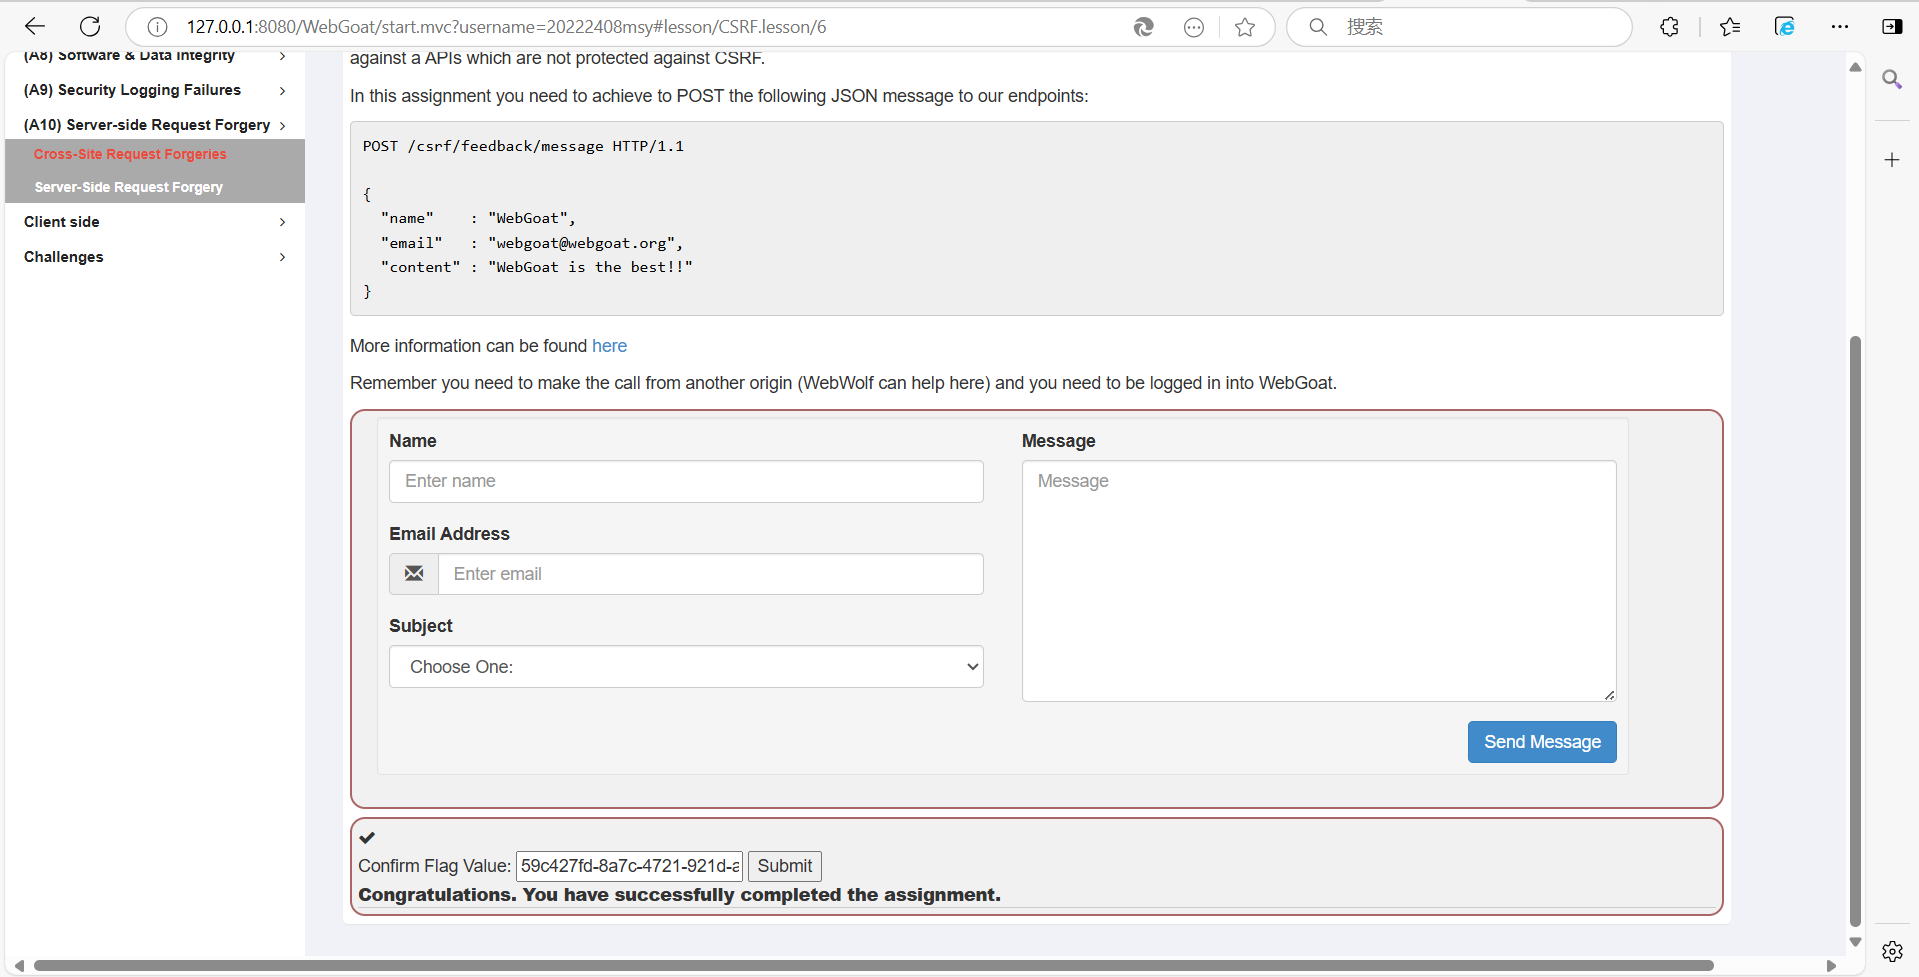Click the vertical page scrollbar thumb
The image size is (1919, 977).
click(x=1855, y=631)
